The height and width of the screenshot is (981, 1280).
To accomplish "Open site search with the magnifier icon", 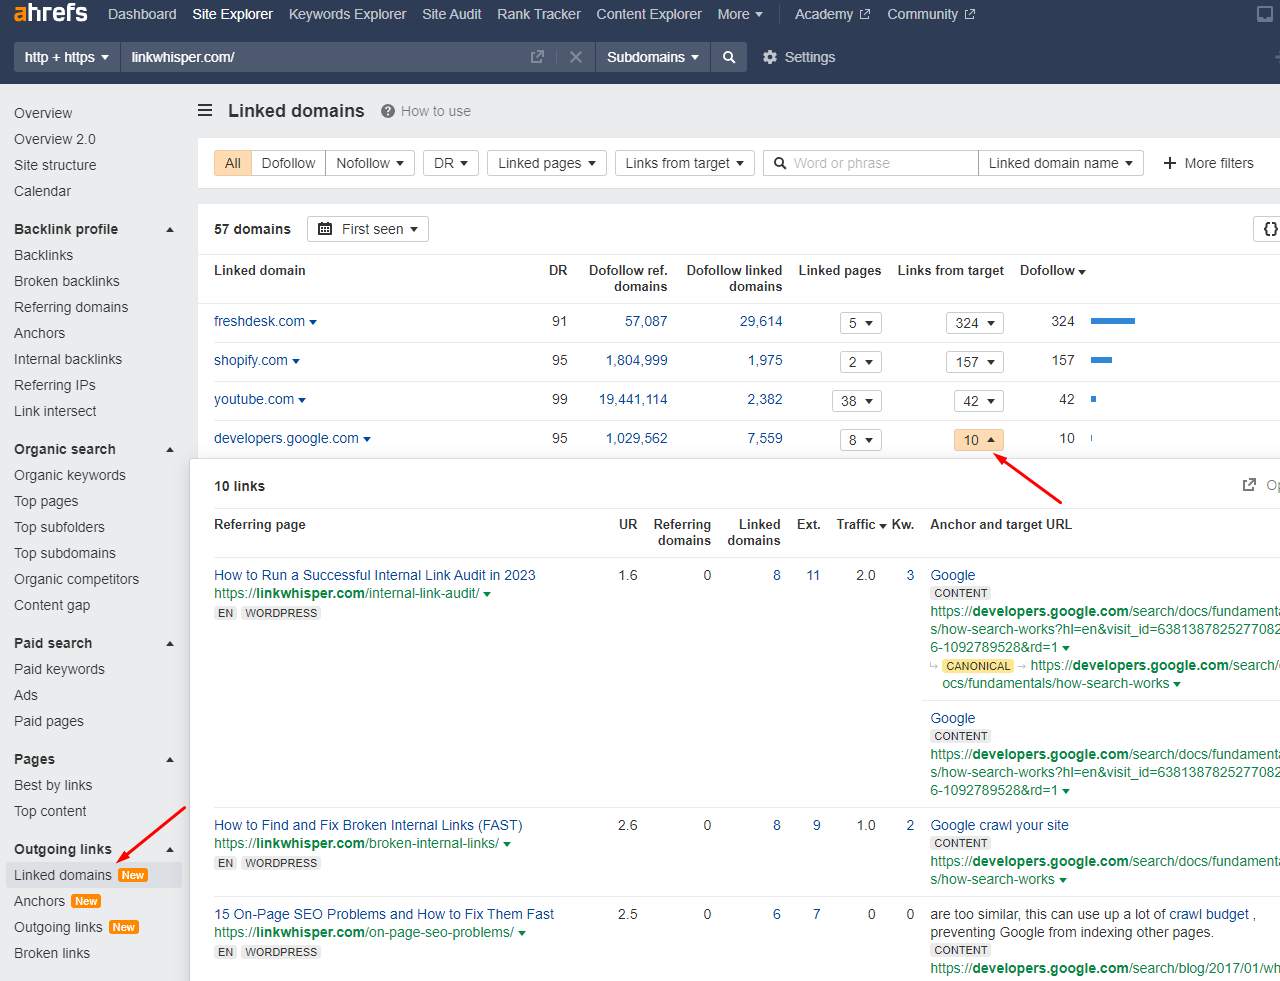I will click(728, 57).
